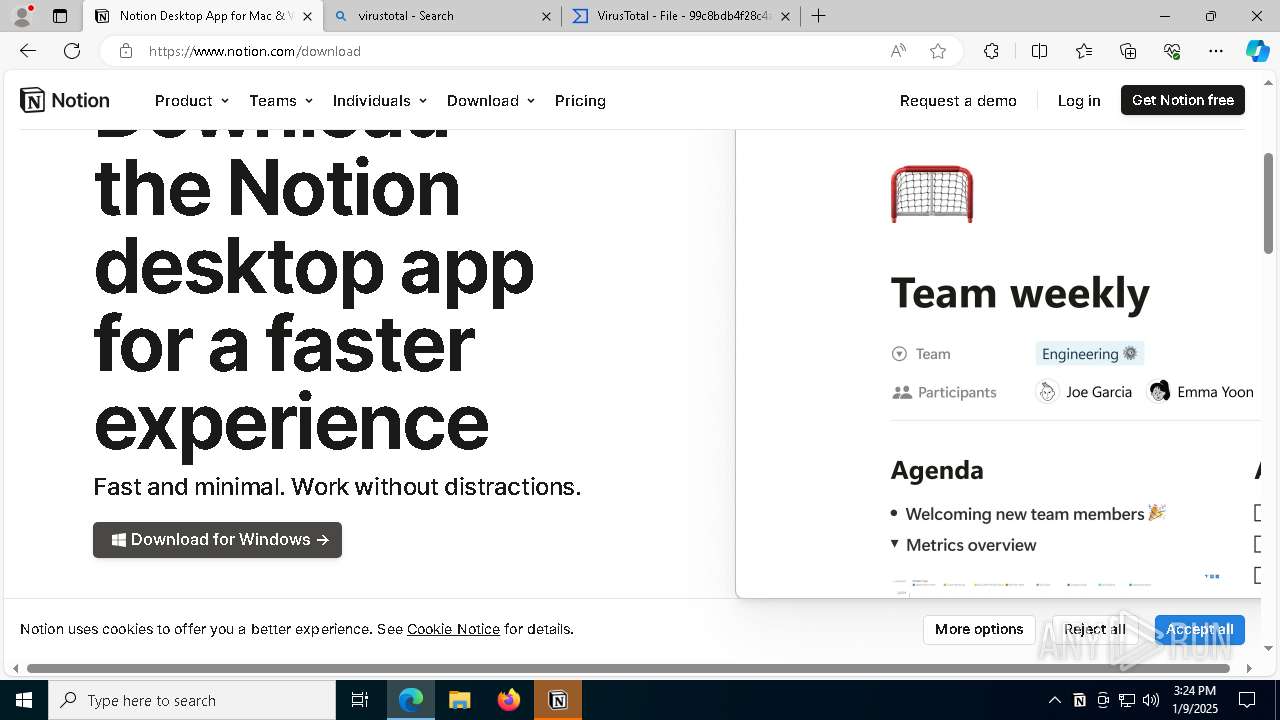The height and width of the screenshot is (720, 1280).
Task: Click Reject all cookies button
Action: pyautogui.click(x=1095, y=629)
